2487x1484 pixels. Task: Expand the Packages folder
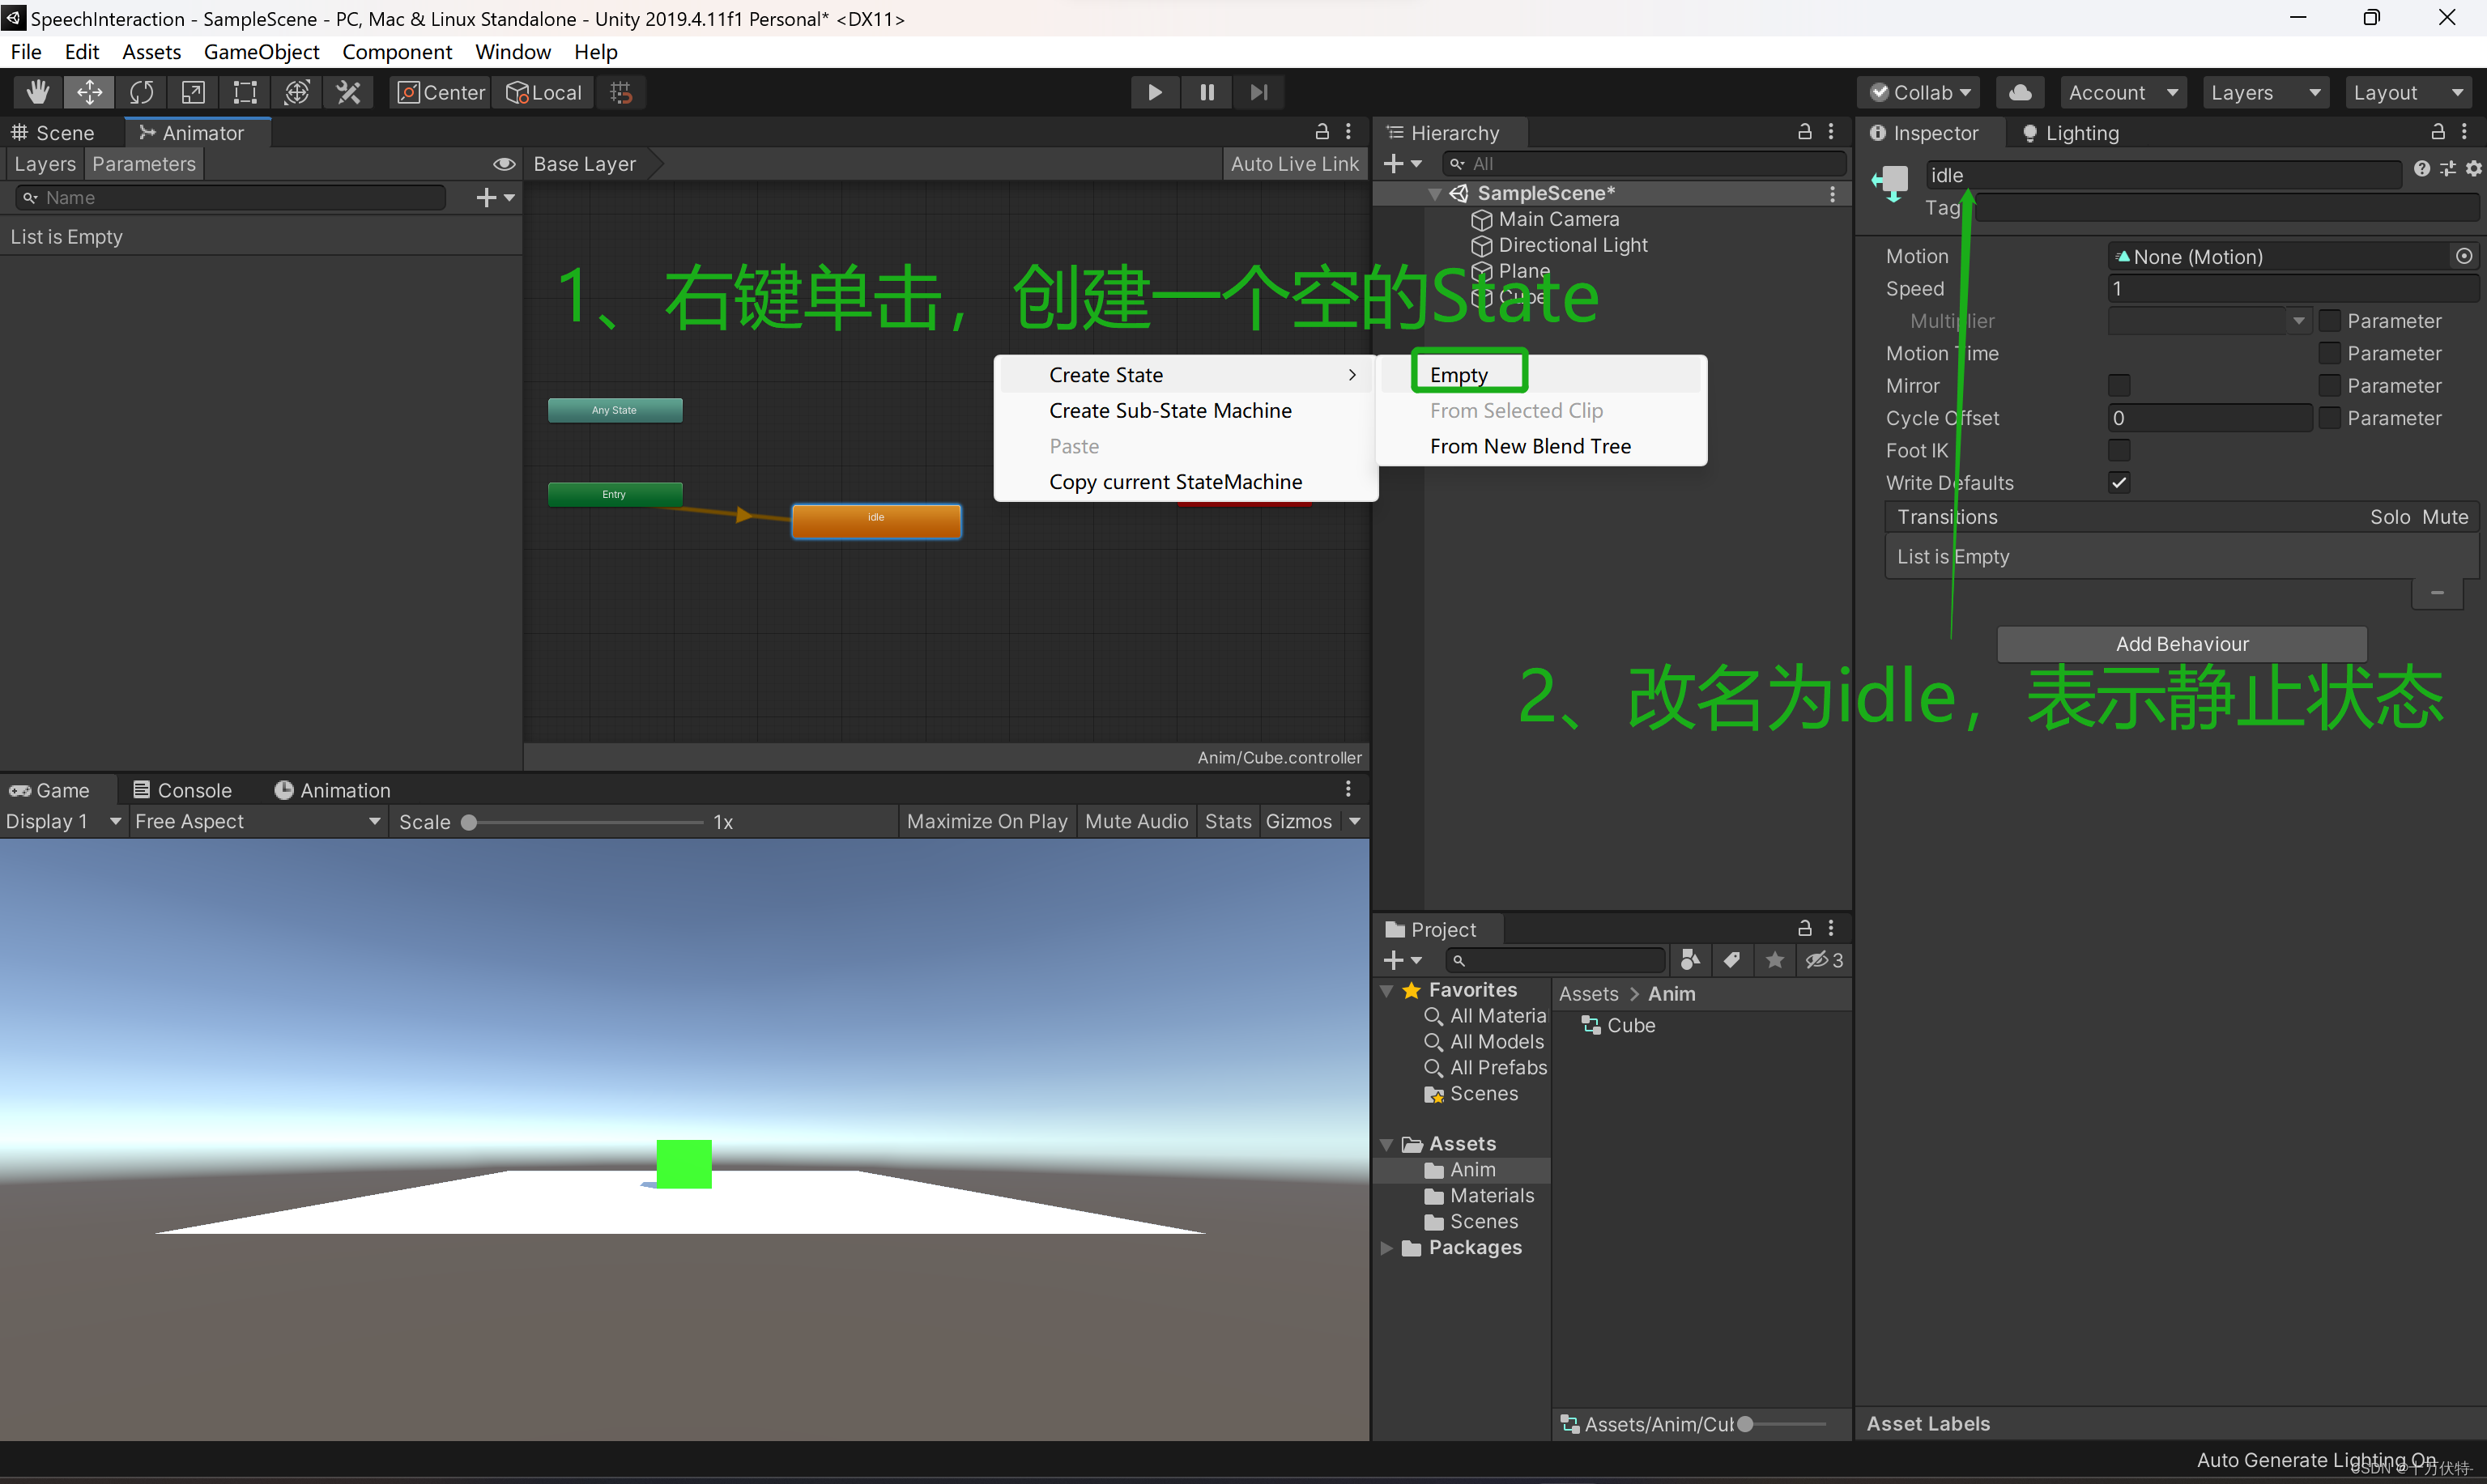click(1387, 1247)
